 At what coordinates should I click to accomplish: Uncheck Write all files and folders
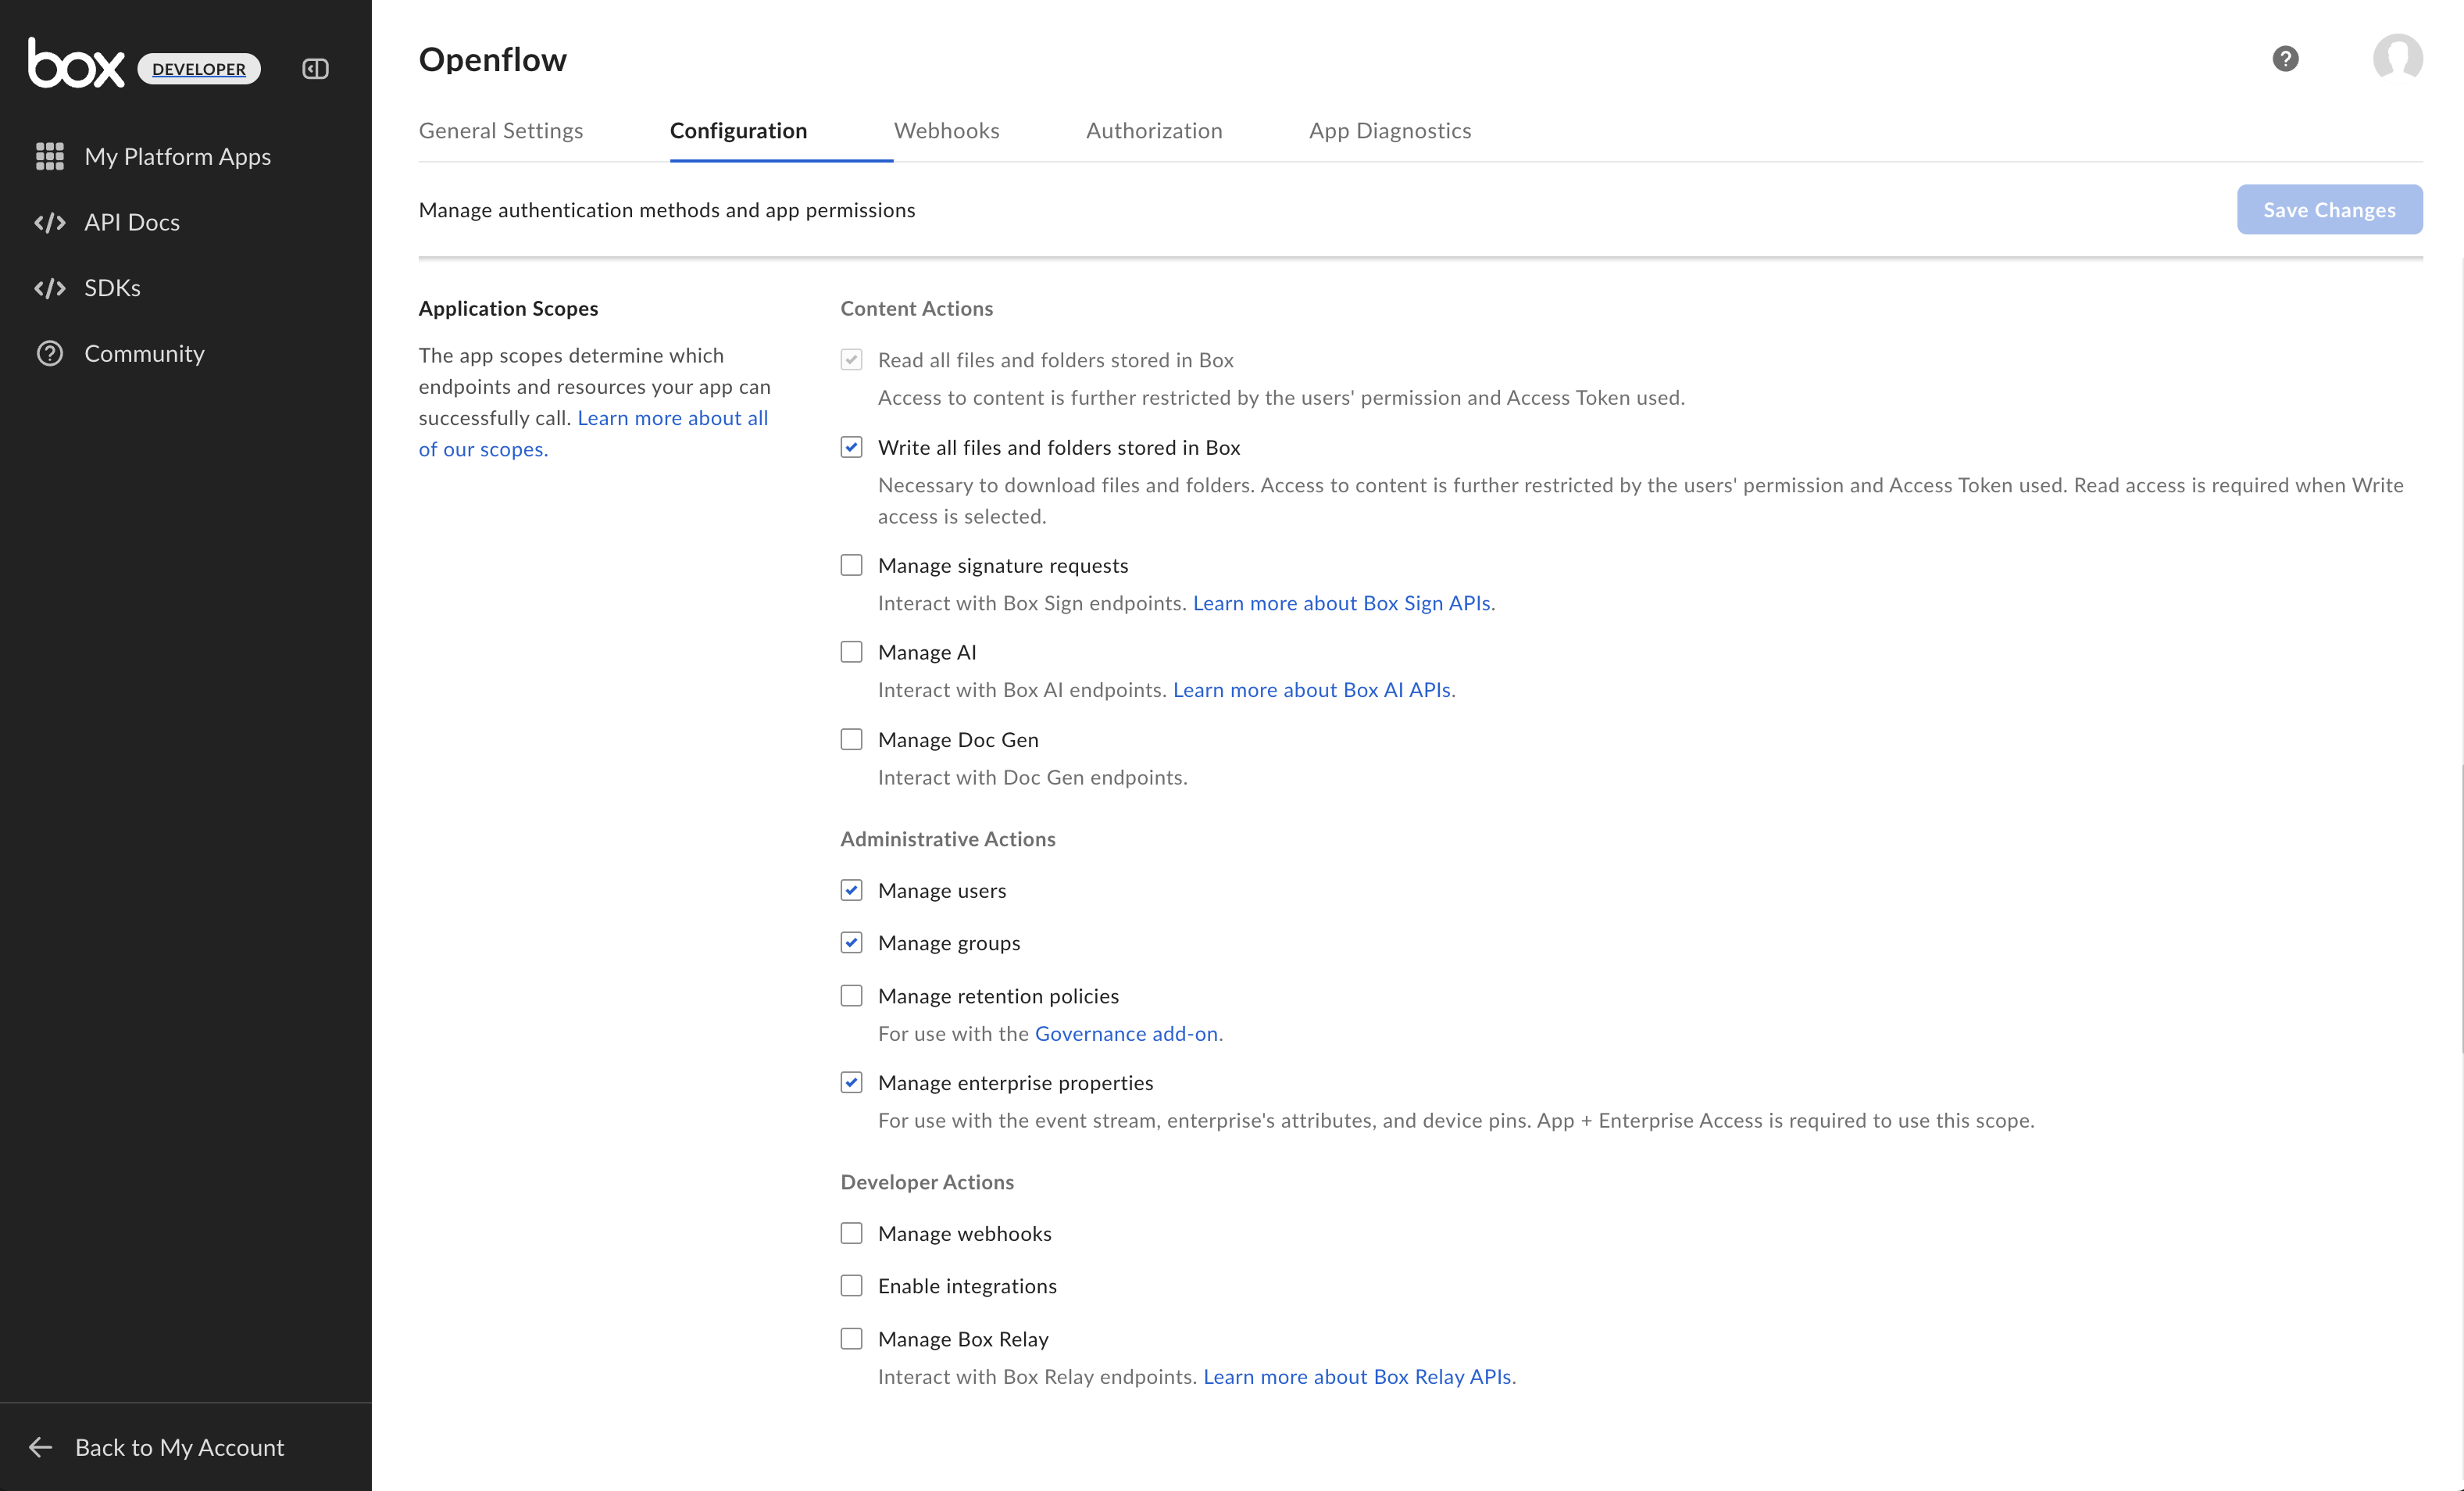point(851,447)
